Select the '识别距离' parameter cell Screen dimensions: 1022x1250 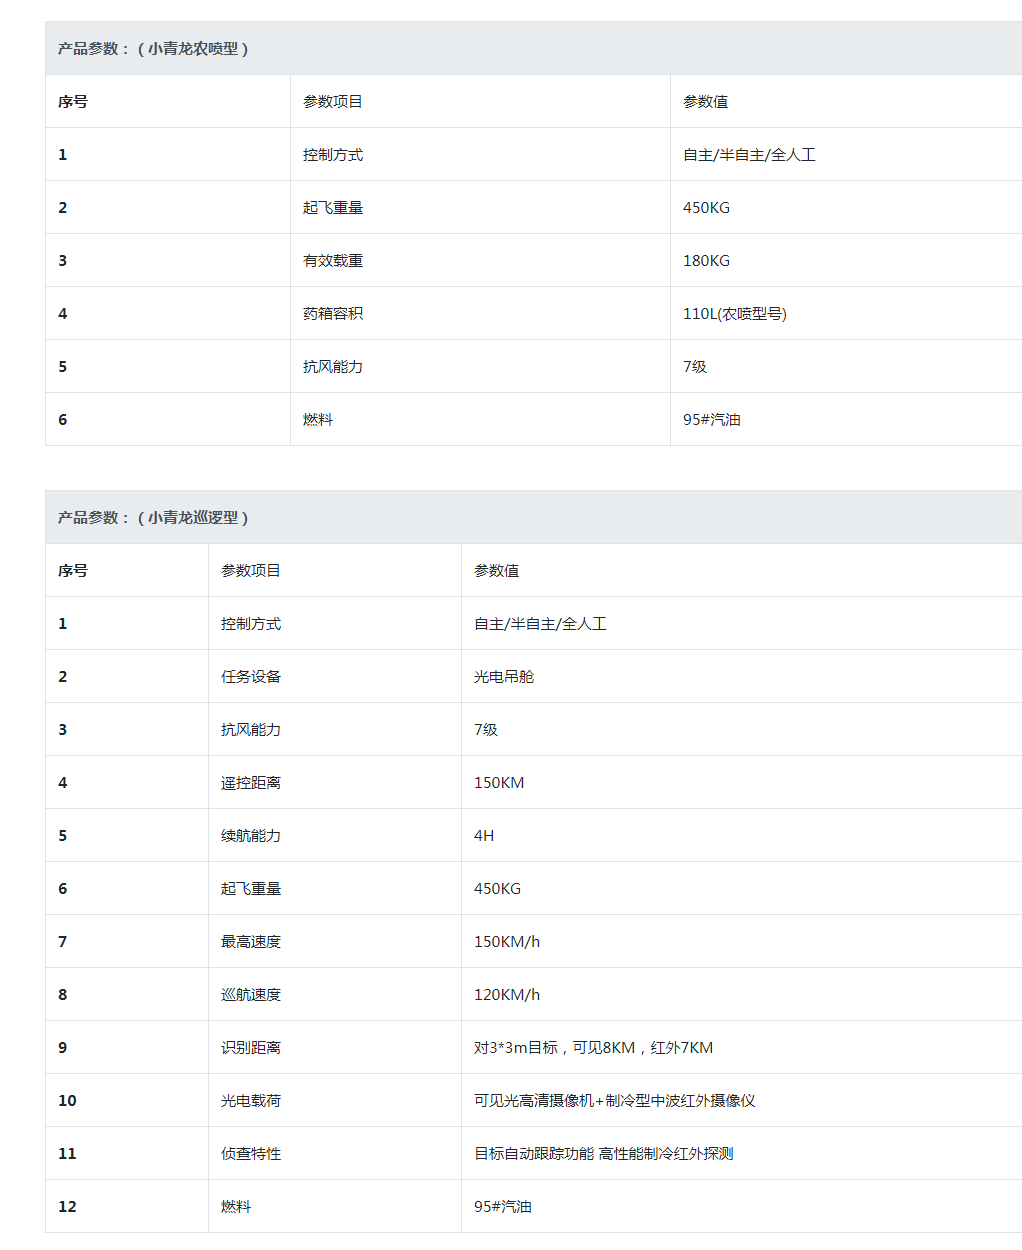251,1047
